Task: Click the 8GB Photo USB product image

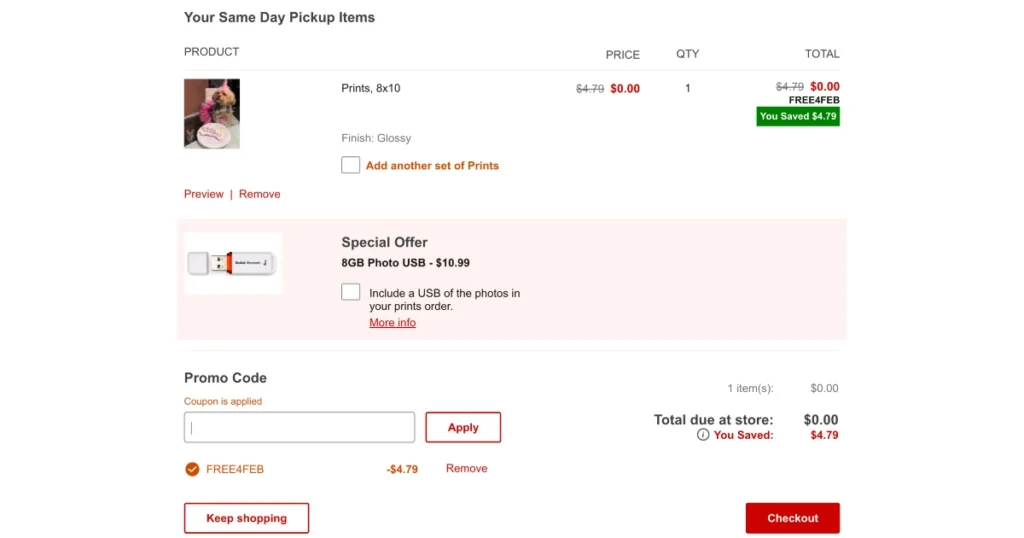Action: pos(233,264)
